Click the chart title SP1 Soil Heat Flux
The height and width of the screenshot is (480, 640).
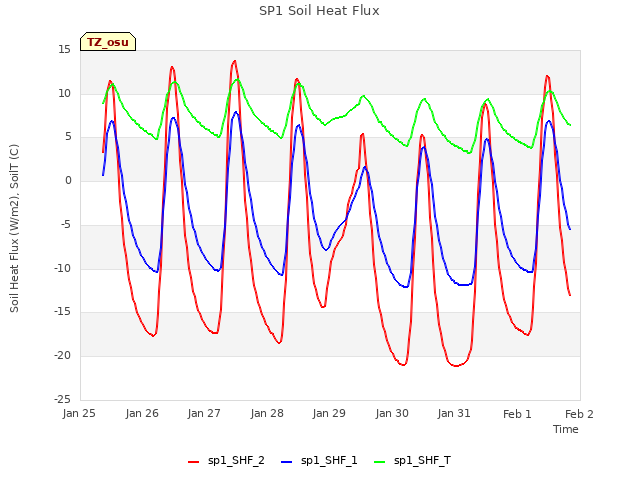click(x=319, y=11)
